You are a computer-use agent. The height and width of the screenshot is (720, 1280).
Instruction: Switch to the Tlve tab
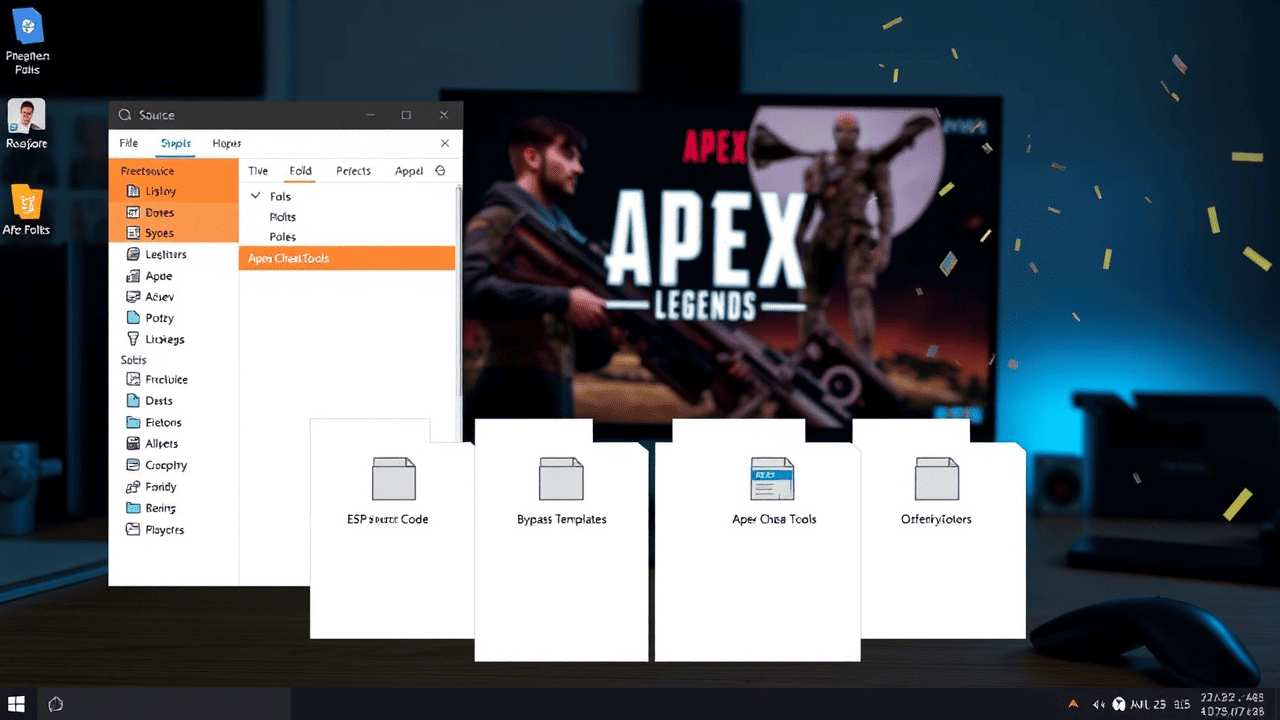(x=258, y=171)
